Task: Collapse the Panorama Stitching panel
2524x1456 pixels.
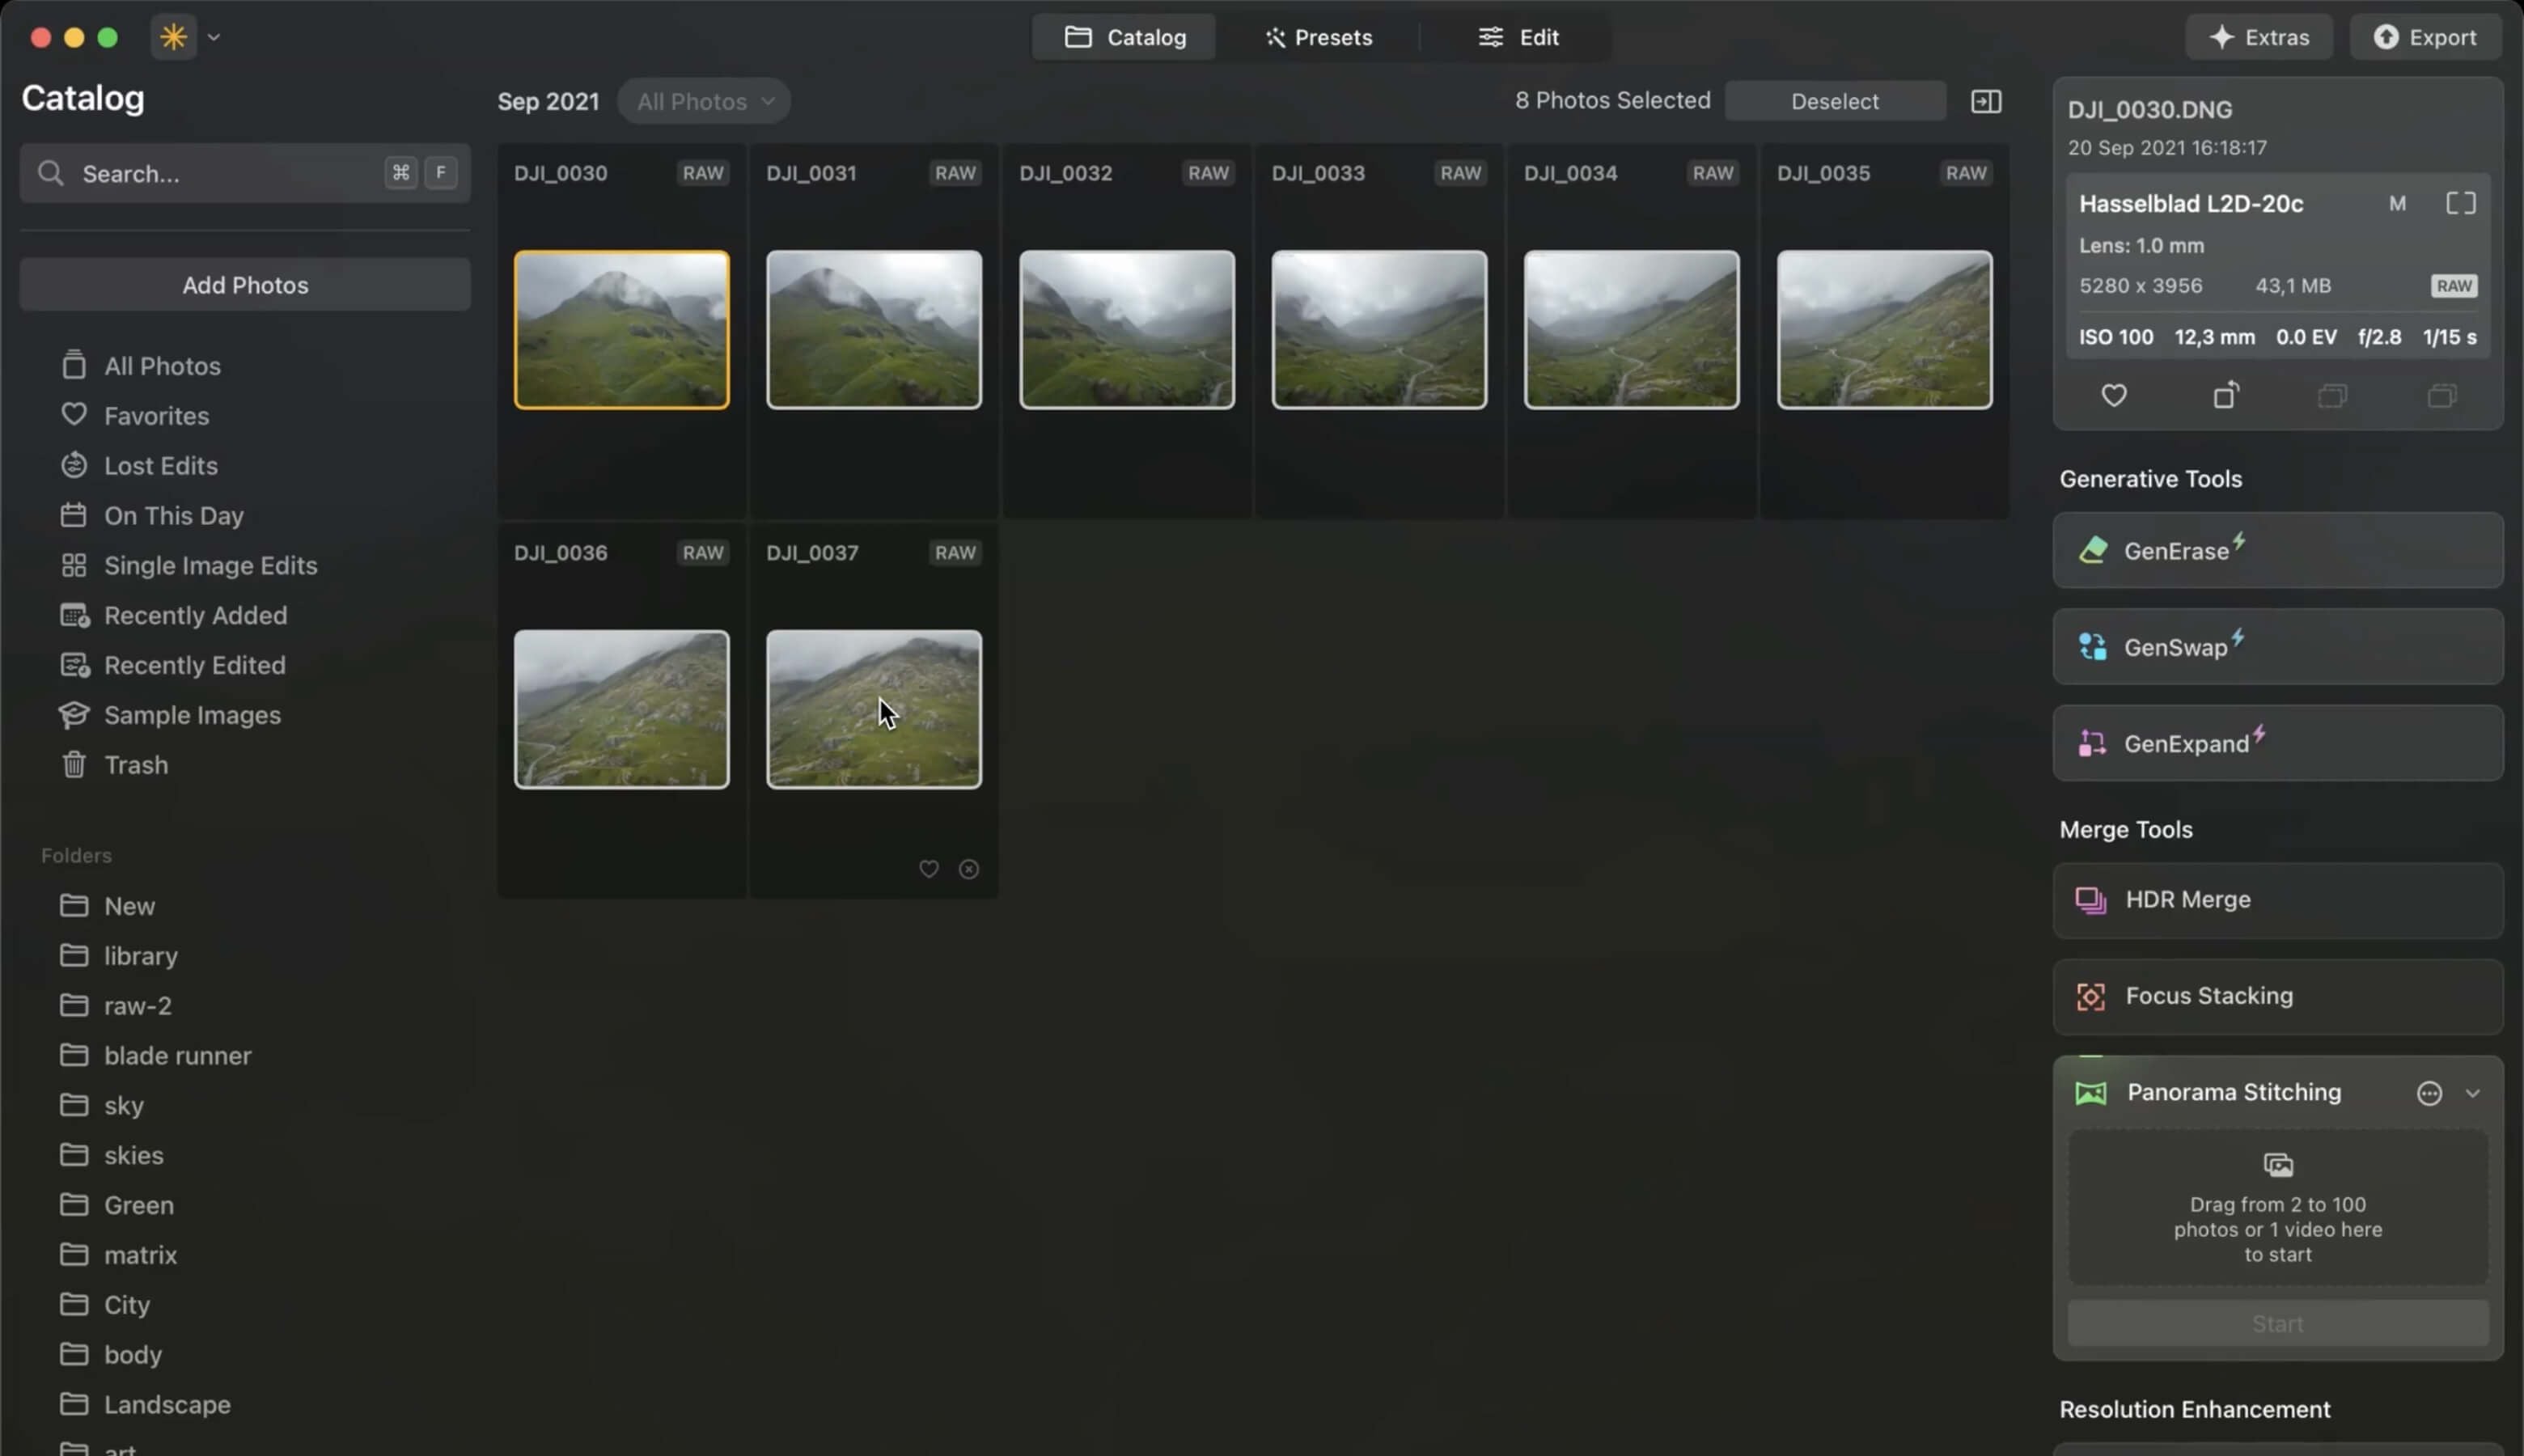Action: (2472, 1093)
